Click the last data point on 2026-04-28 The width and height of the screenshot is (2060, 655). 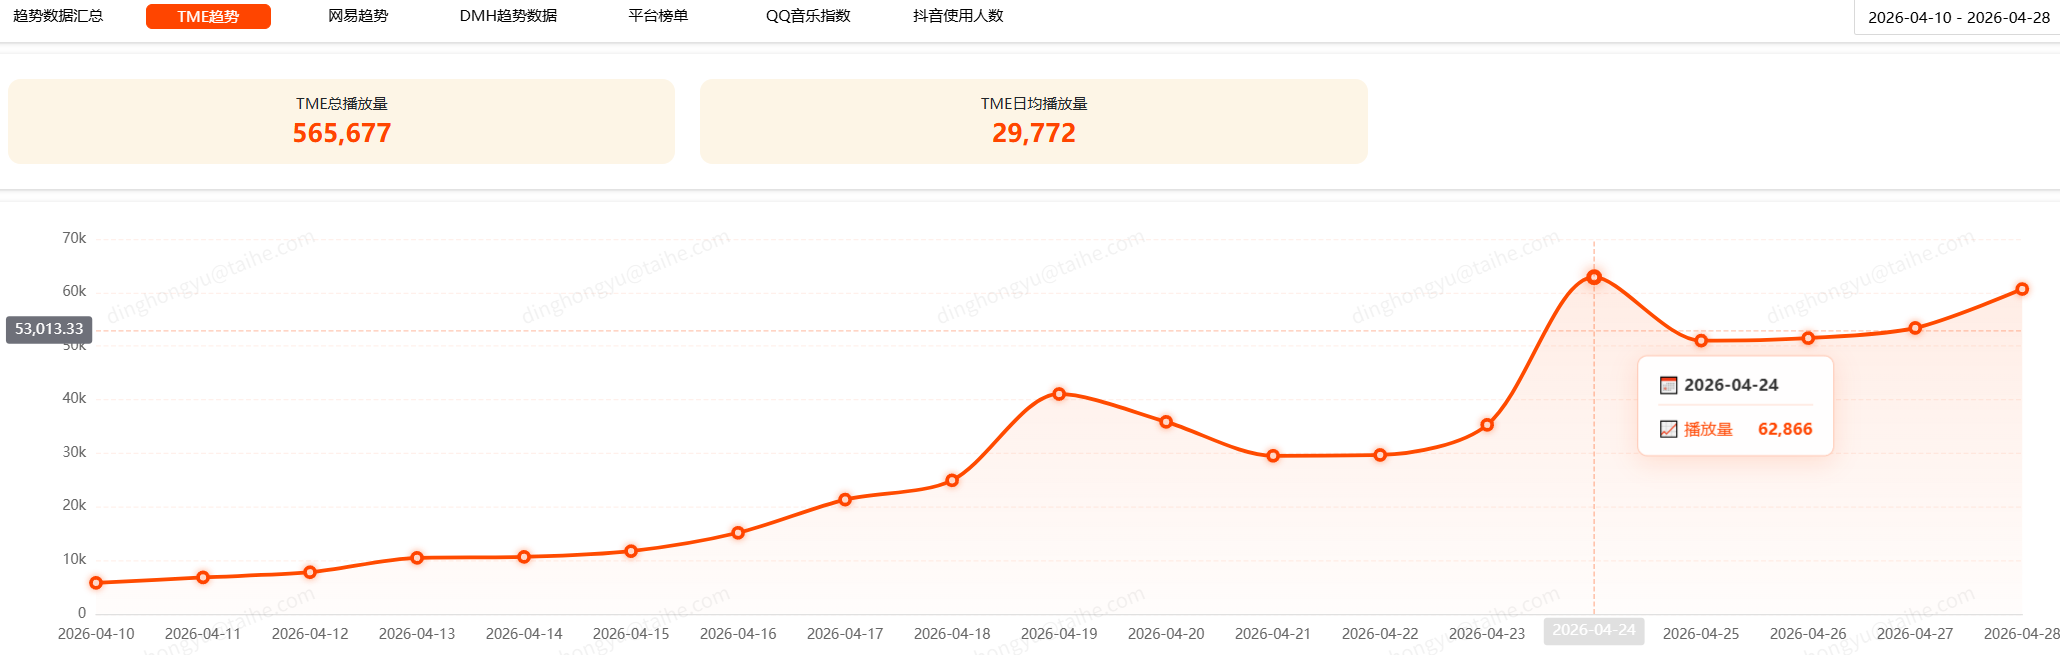(x=2022, y=289)
